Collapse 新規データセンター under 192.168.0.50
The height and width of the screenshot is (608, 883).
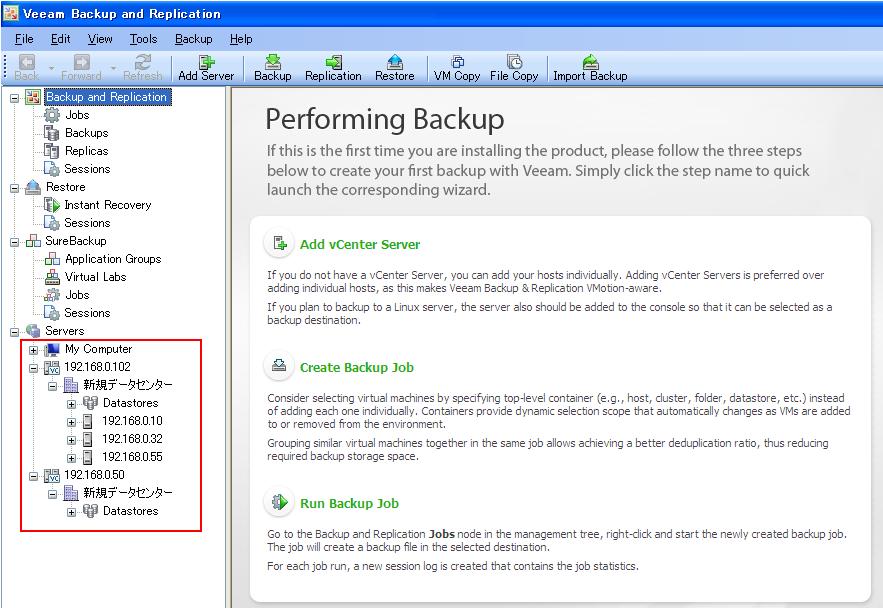tap(52, 494)
